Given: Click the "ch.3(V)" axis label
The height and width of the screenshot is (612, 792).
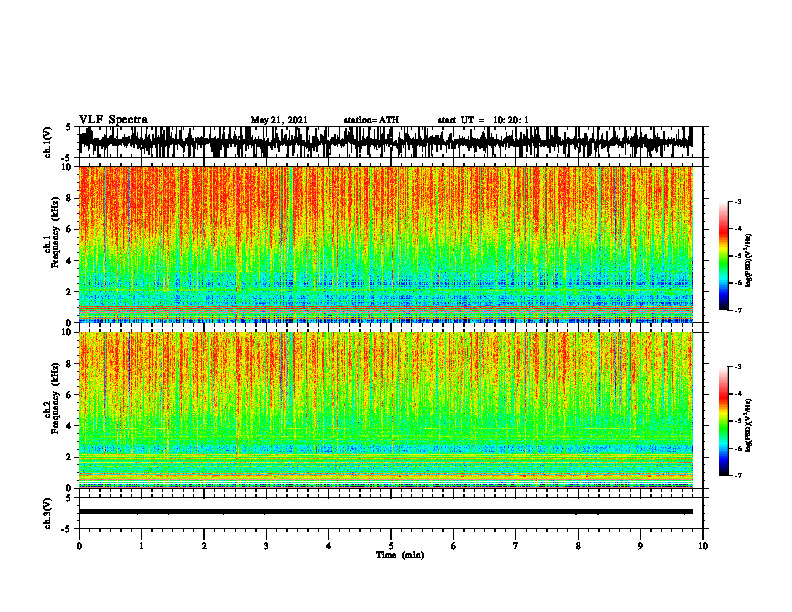Looking at the screenshot, I should [48, 514].
